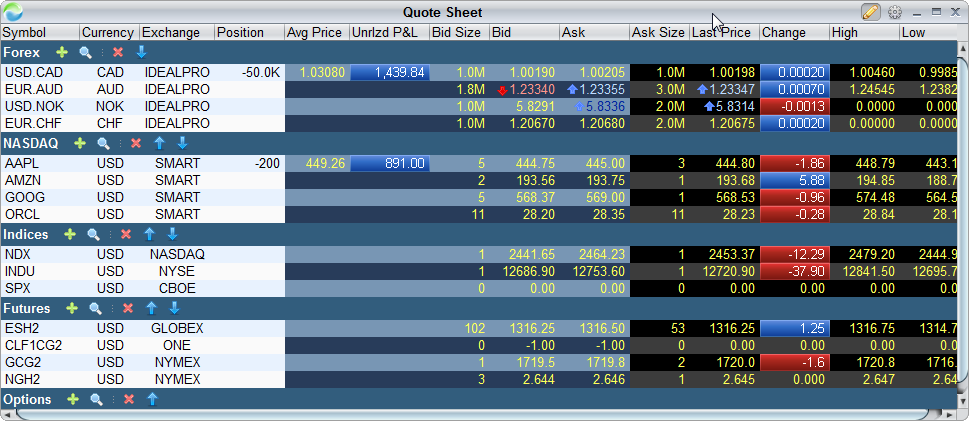Add a ticker to the Forex group
This screenshot has width=969, height=421.
[x=61, y=53]
